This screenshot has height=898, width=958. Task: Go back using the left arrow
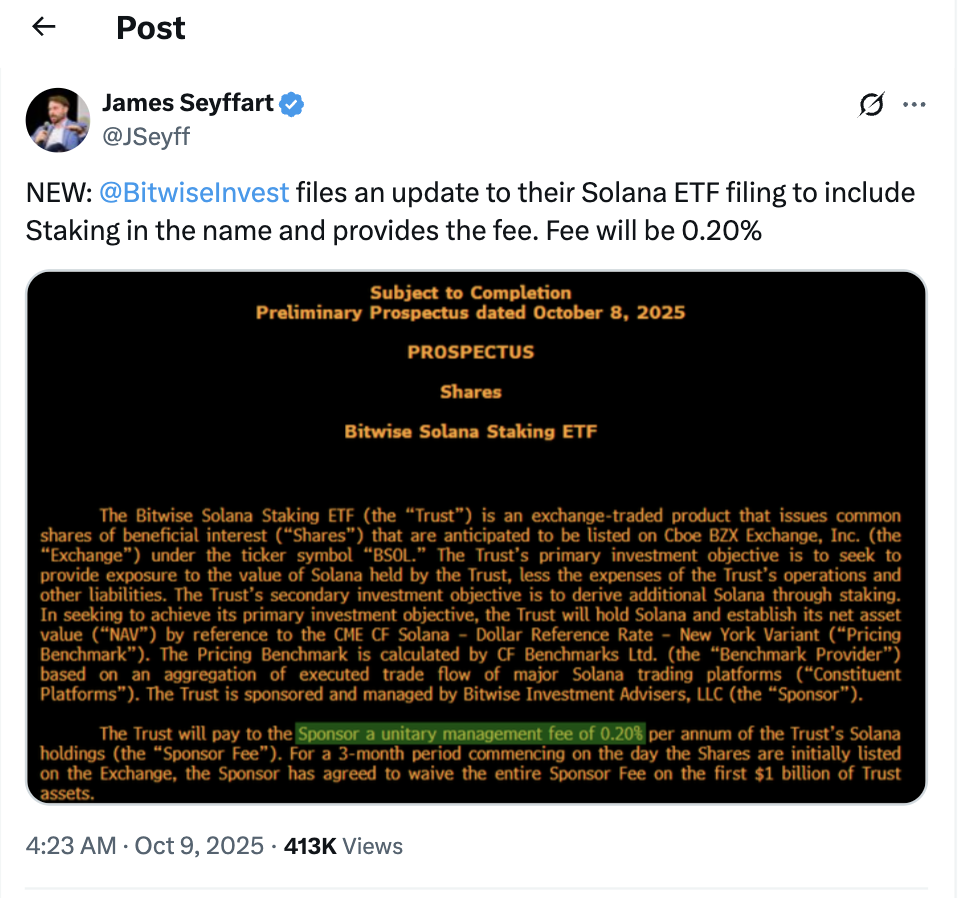point(43,27)
